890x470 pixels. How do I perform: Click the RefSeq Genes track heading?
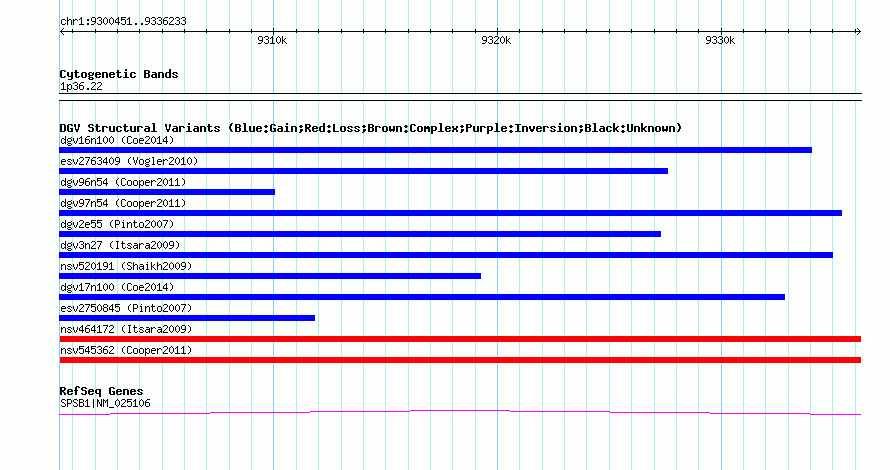tap(101, 391)
